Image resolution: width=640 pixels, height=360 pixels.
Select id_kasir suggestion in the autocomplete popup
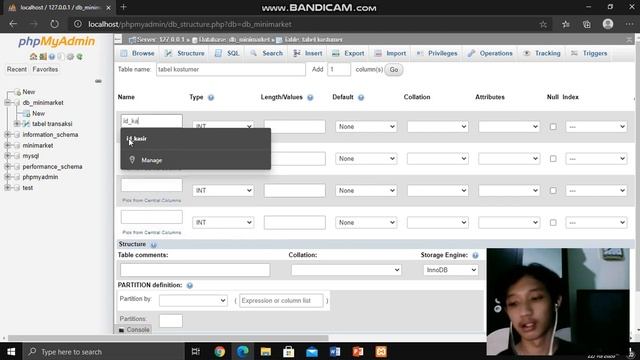click(x=196, y=139)
